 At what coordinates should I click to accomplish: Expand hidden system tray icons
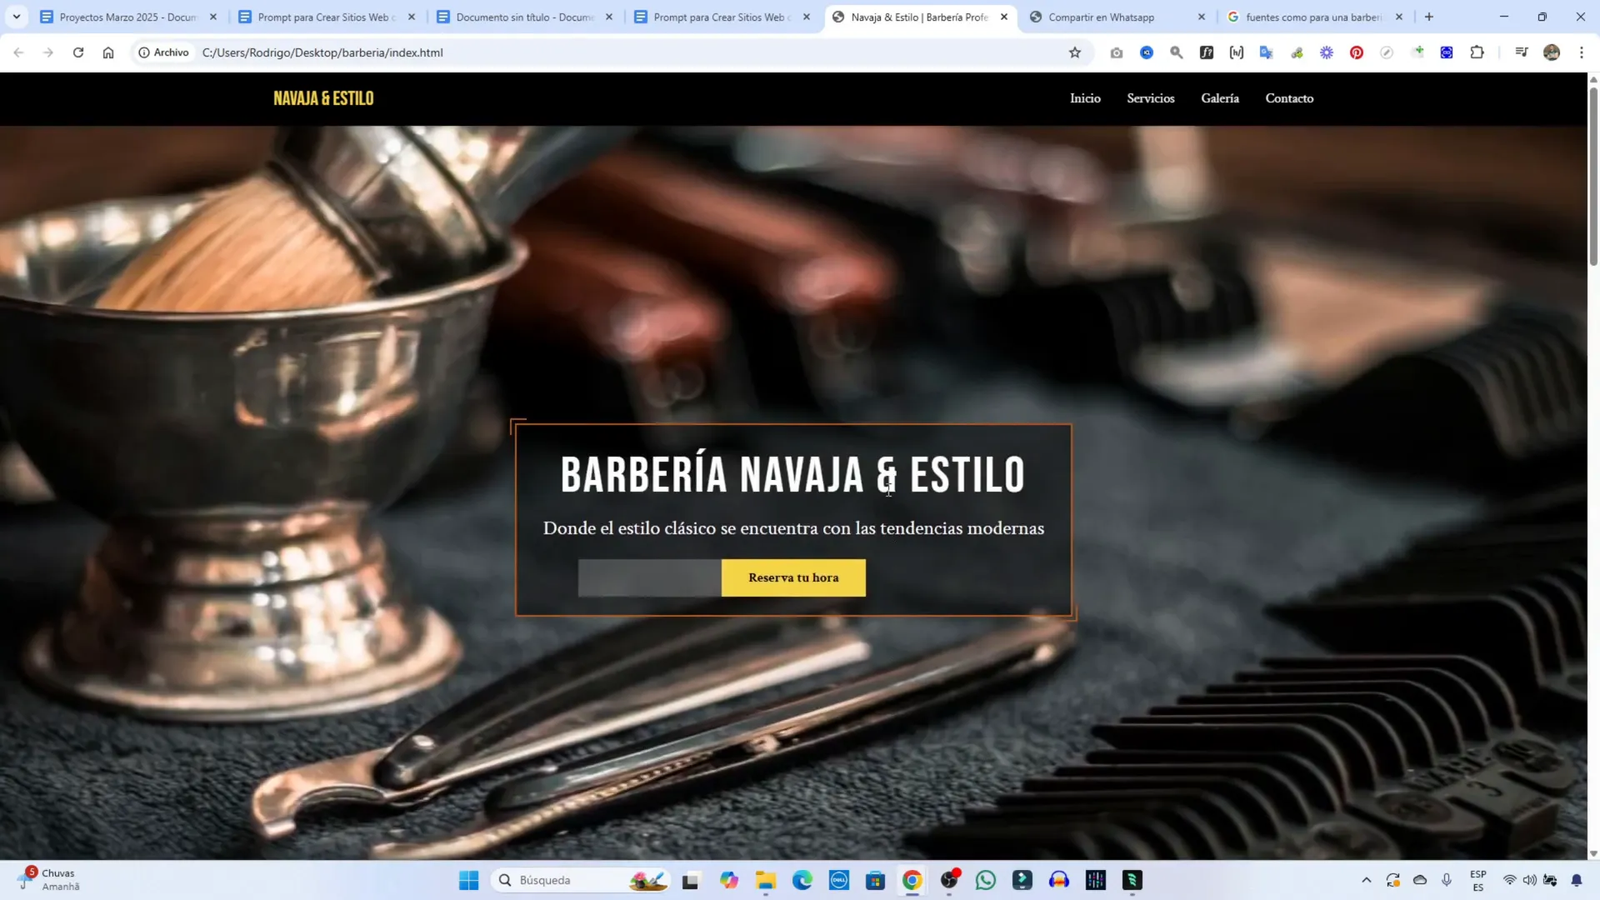coord(1367,880)
